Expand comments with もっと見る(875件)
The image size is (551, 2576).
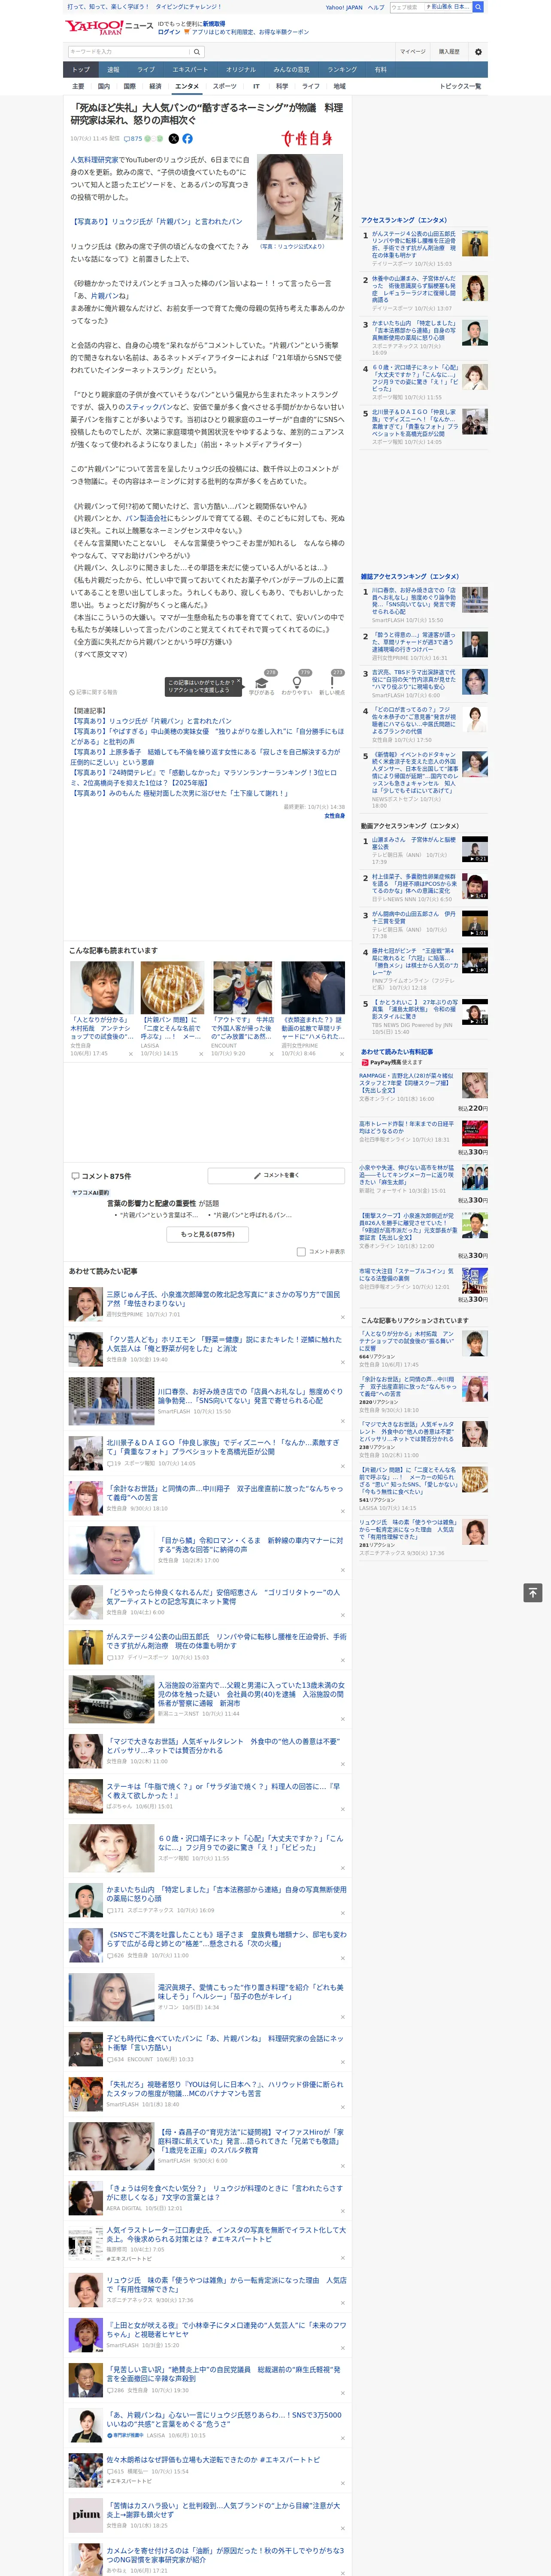pyautogui.click(x=208, y=1234)
